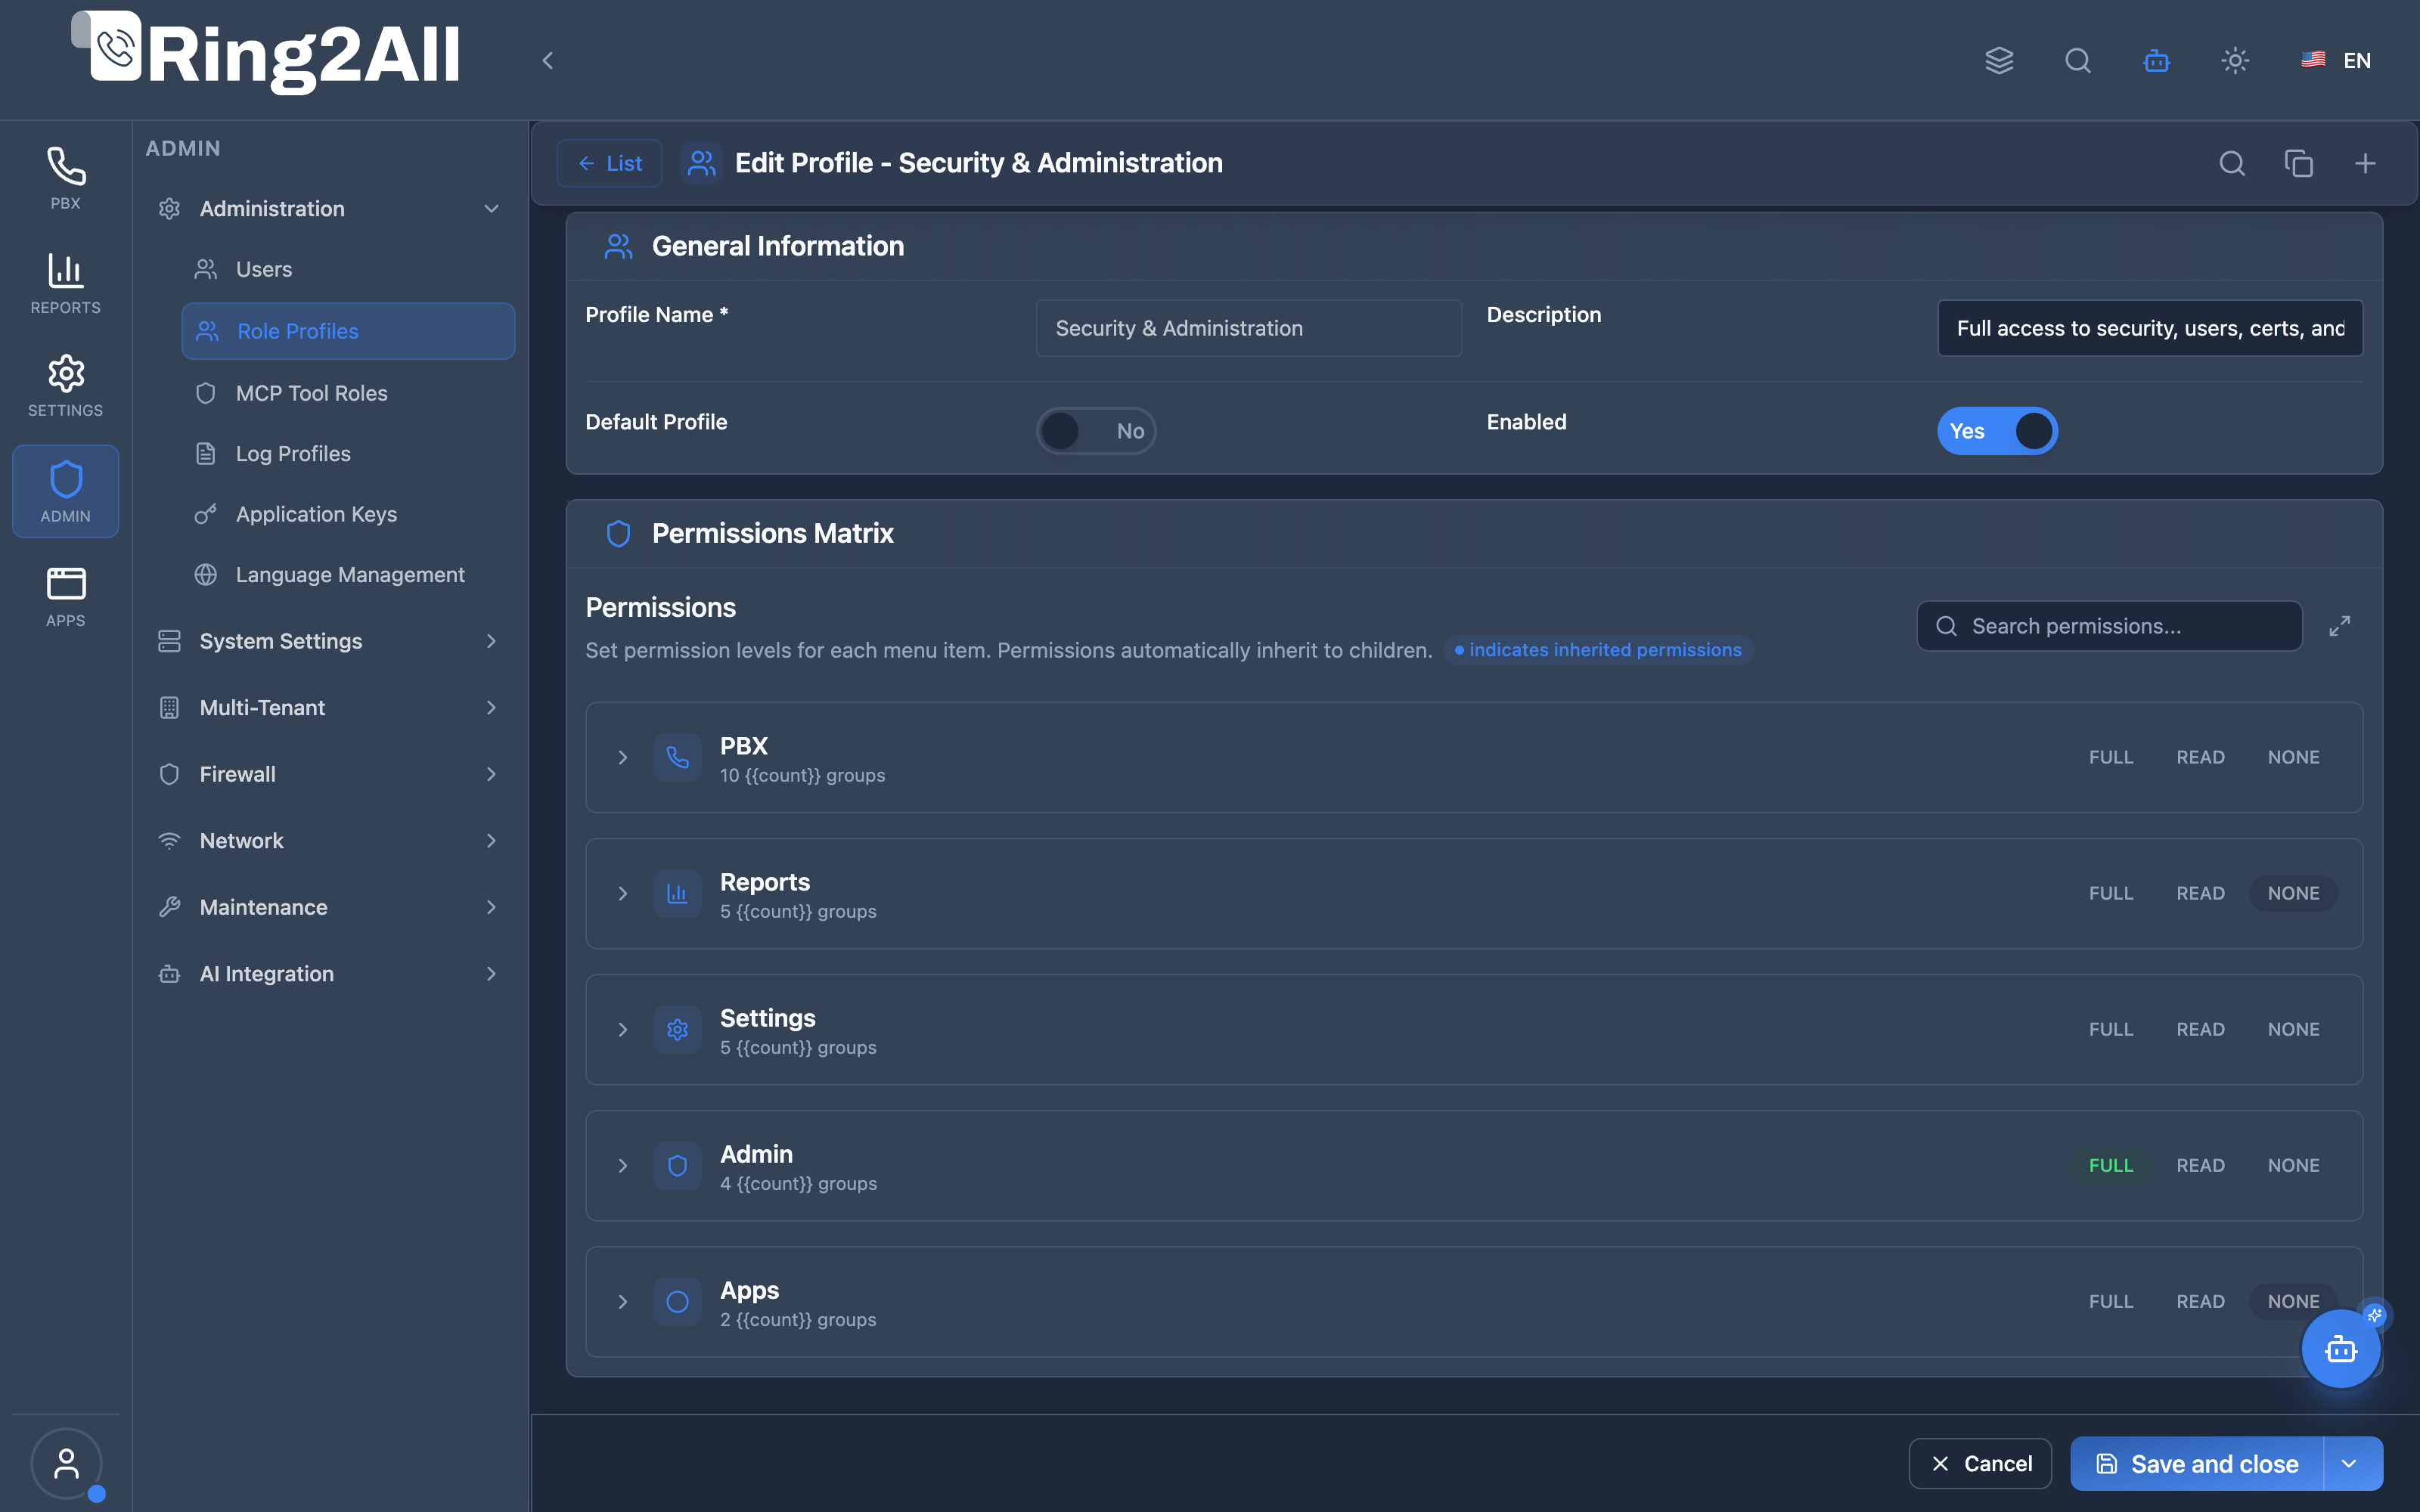Expand the Firewall menu
Viewport: 2420px width, 1512px height.
pyautogui.click(x=330, y=774)
